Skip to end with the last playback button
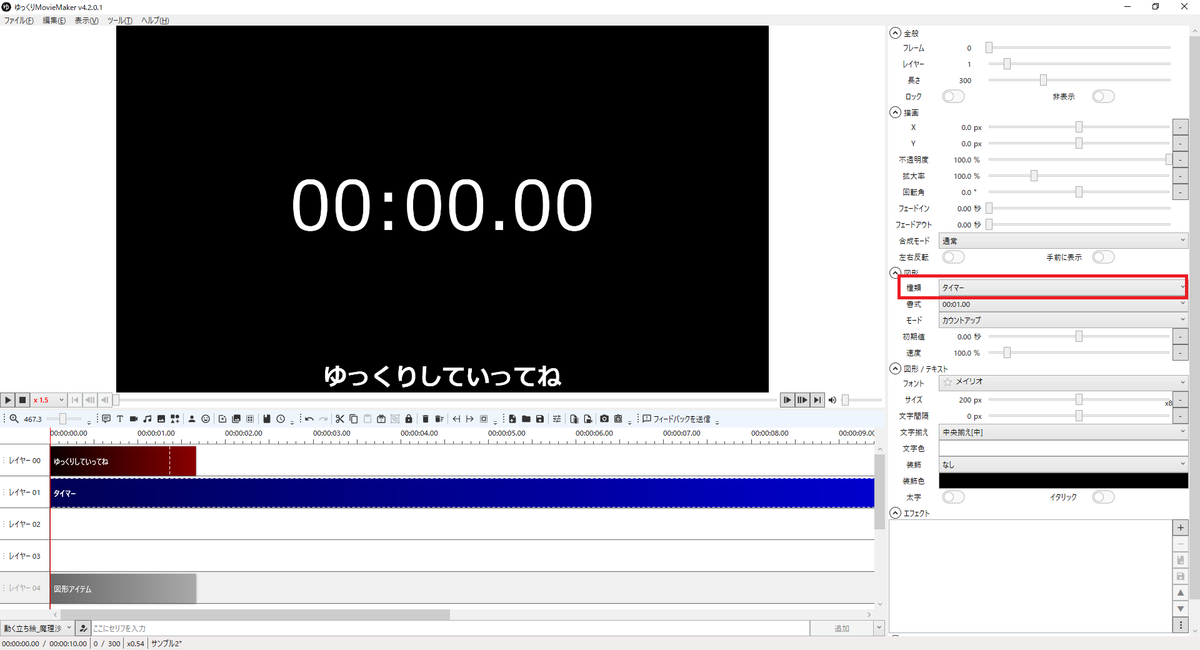This screenshot has width=1200, height=650. click(818, 400)
